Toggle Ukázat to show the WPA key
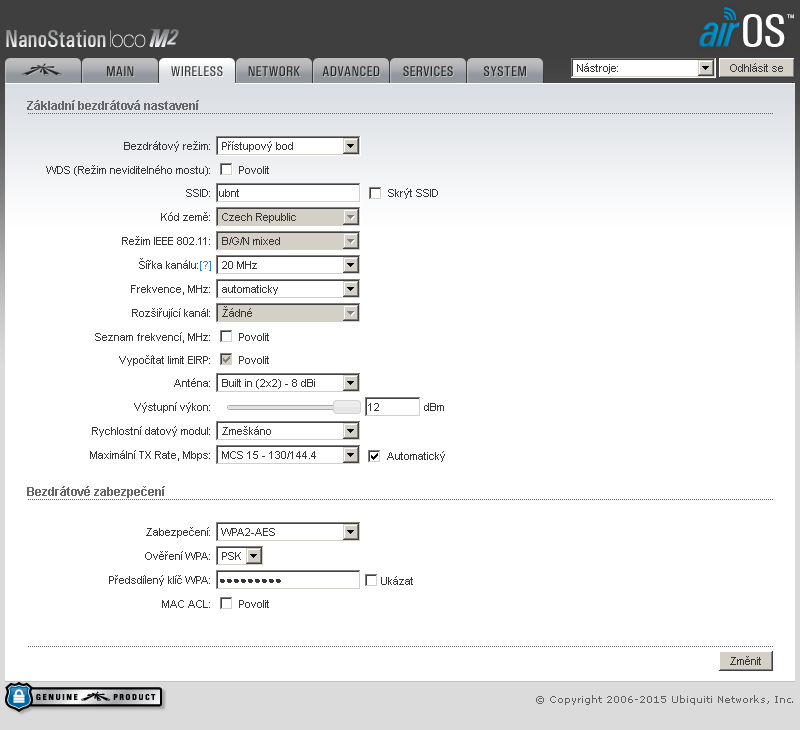This screenshot has height=730, width=800. (x=371, y=580)
